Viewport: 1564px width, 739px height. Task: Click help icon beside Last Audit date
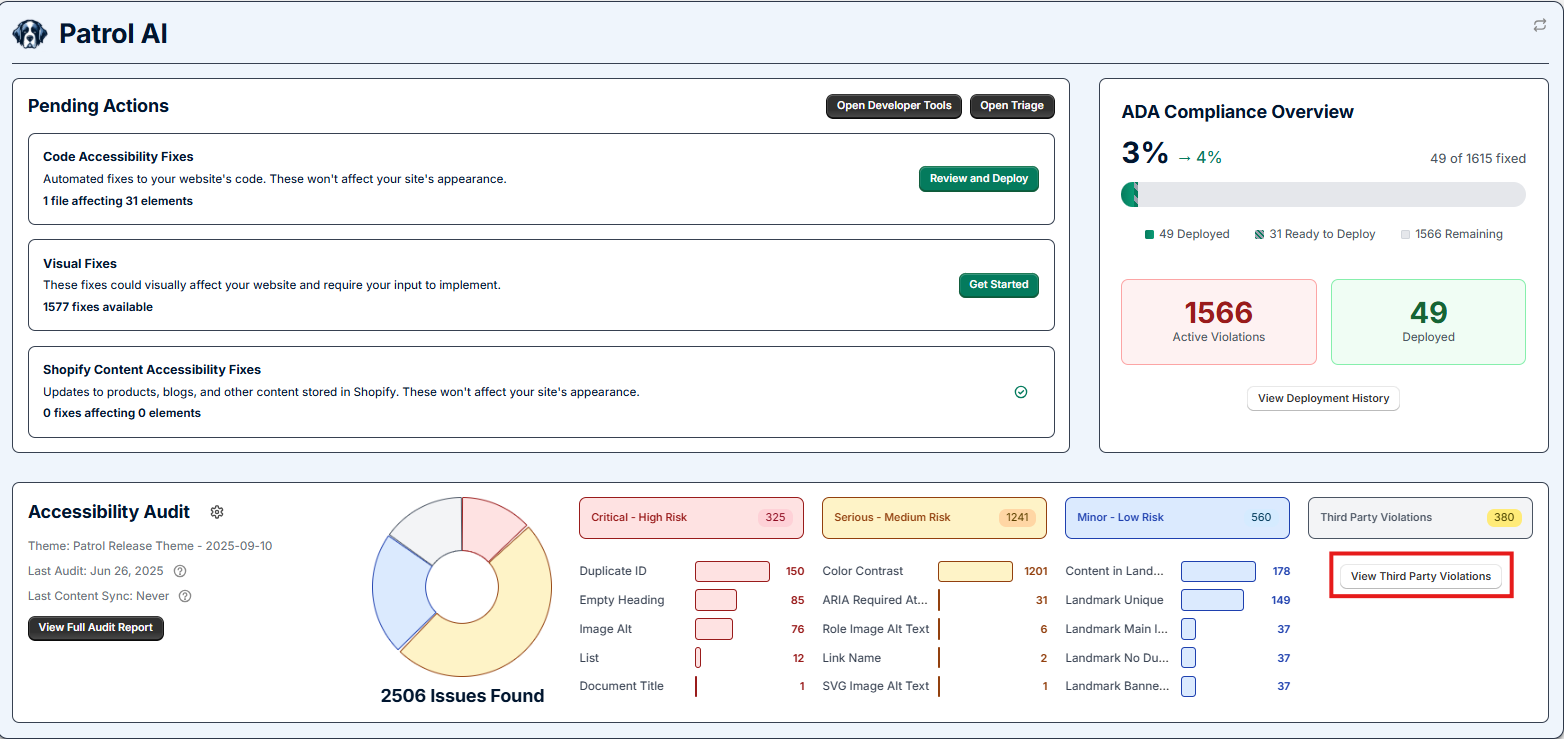click(x=180, y=571)
